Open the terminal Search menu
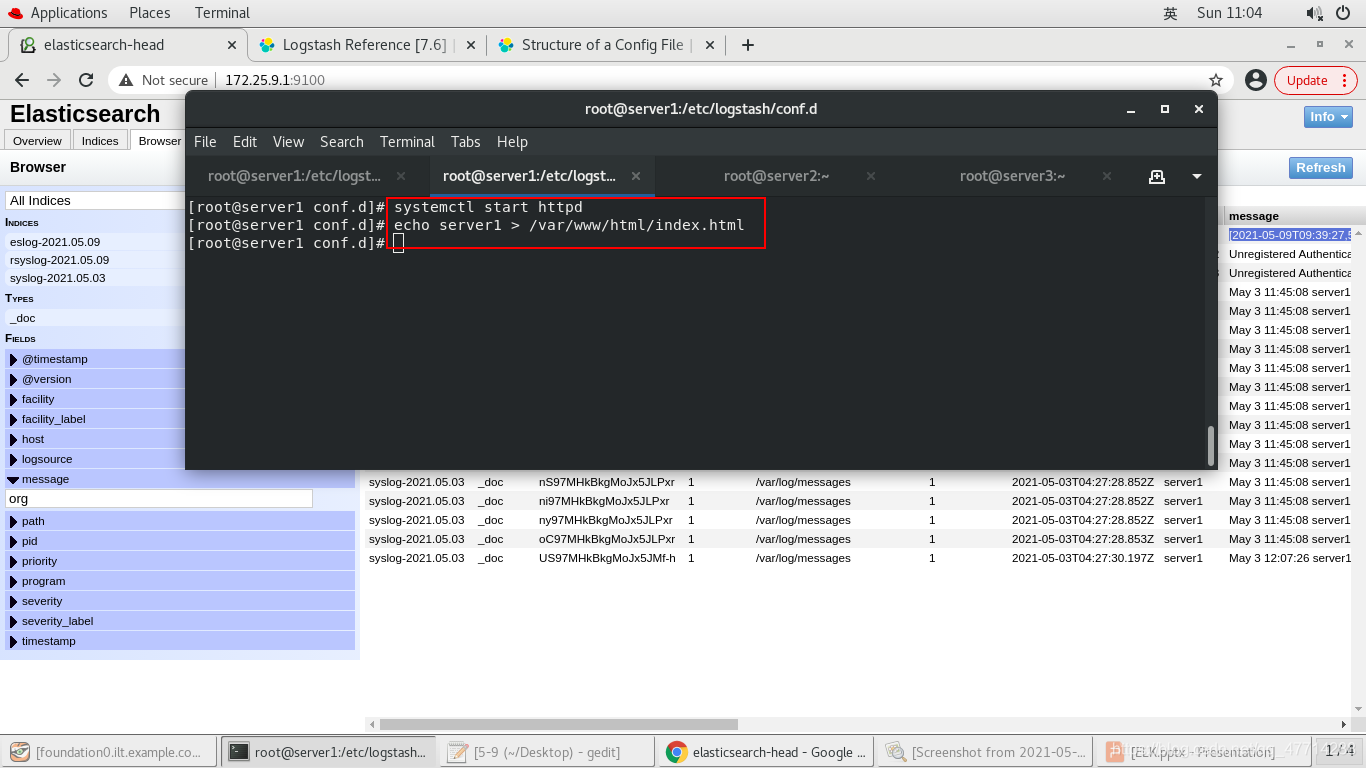 click(342, 142)
